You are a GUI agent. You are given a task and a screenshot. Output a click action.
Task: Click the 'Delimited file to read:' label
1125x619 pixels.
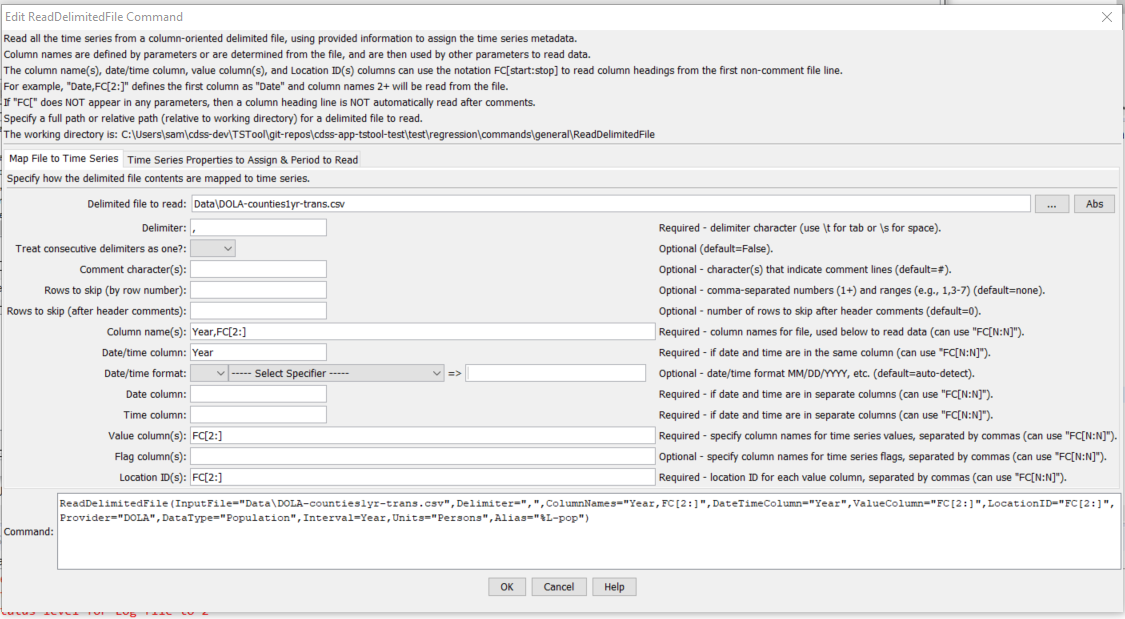click(x=136, y=204)
